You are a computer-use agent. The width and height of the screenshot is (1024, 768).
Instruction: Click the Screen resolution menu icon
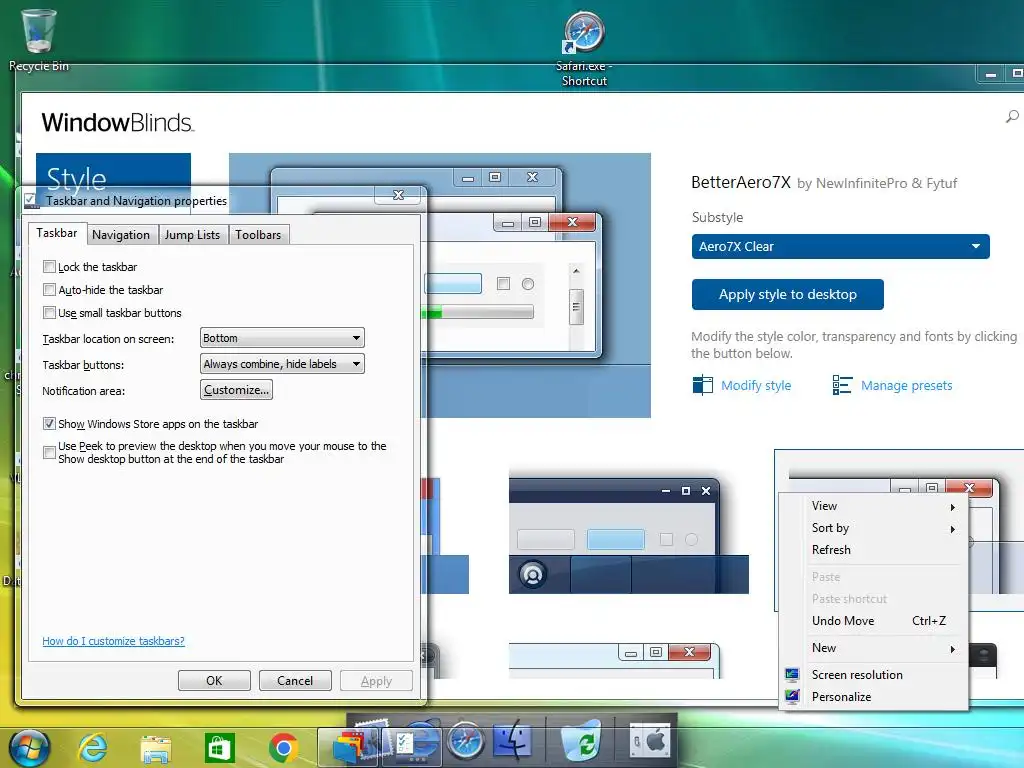point(792,675)
